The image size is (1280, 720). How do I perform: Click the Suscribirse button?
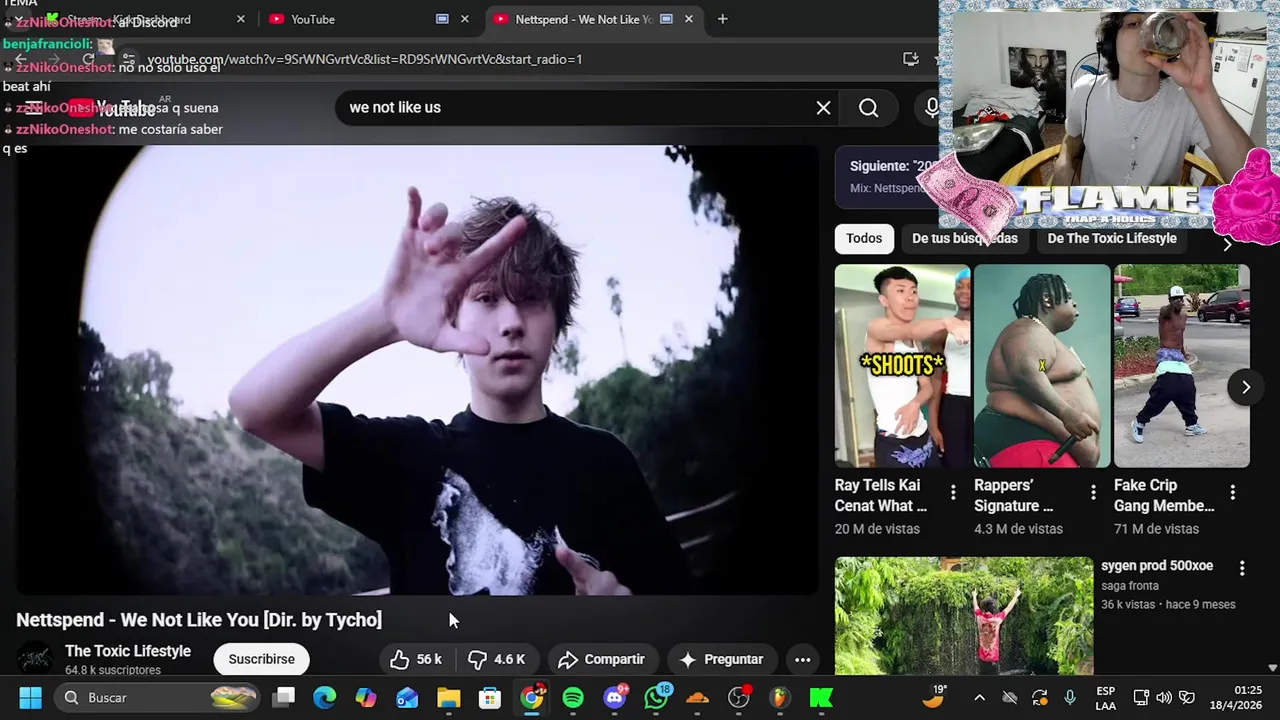click(x=261, y=659)
